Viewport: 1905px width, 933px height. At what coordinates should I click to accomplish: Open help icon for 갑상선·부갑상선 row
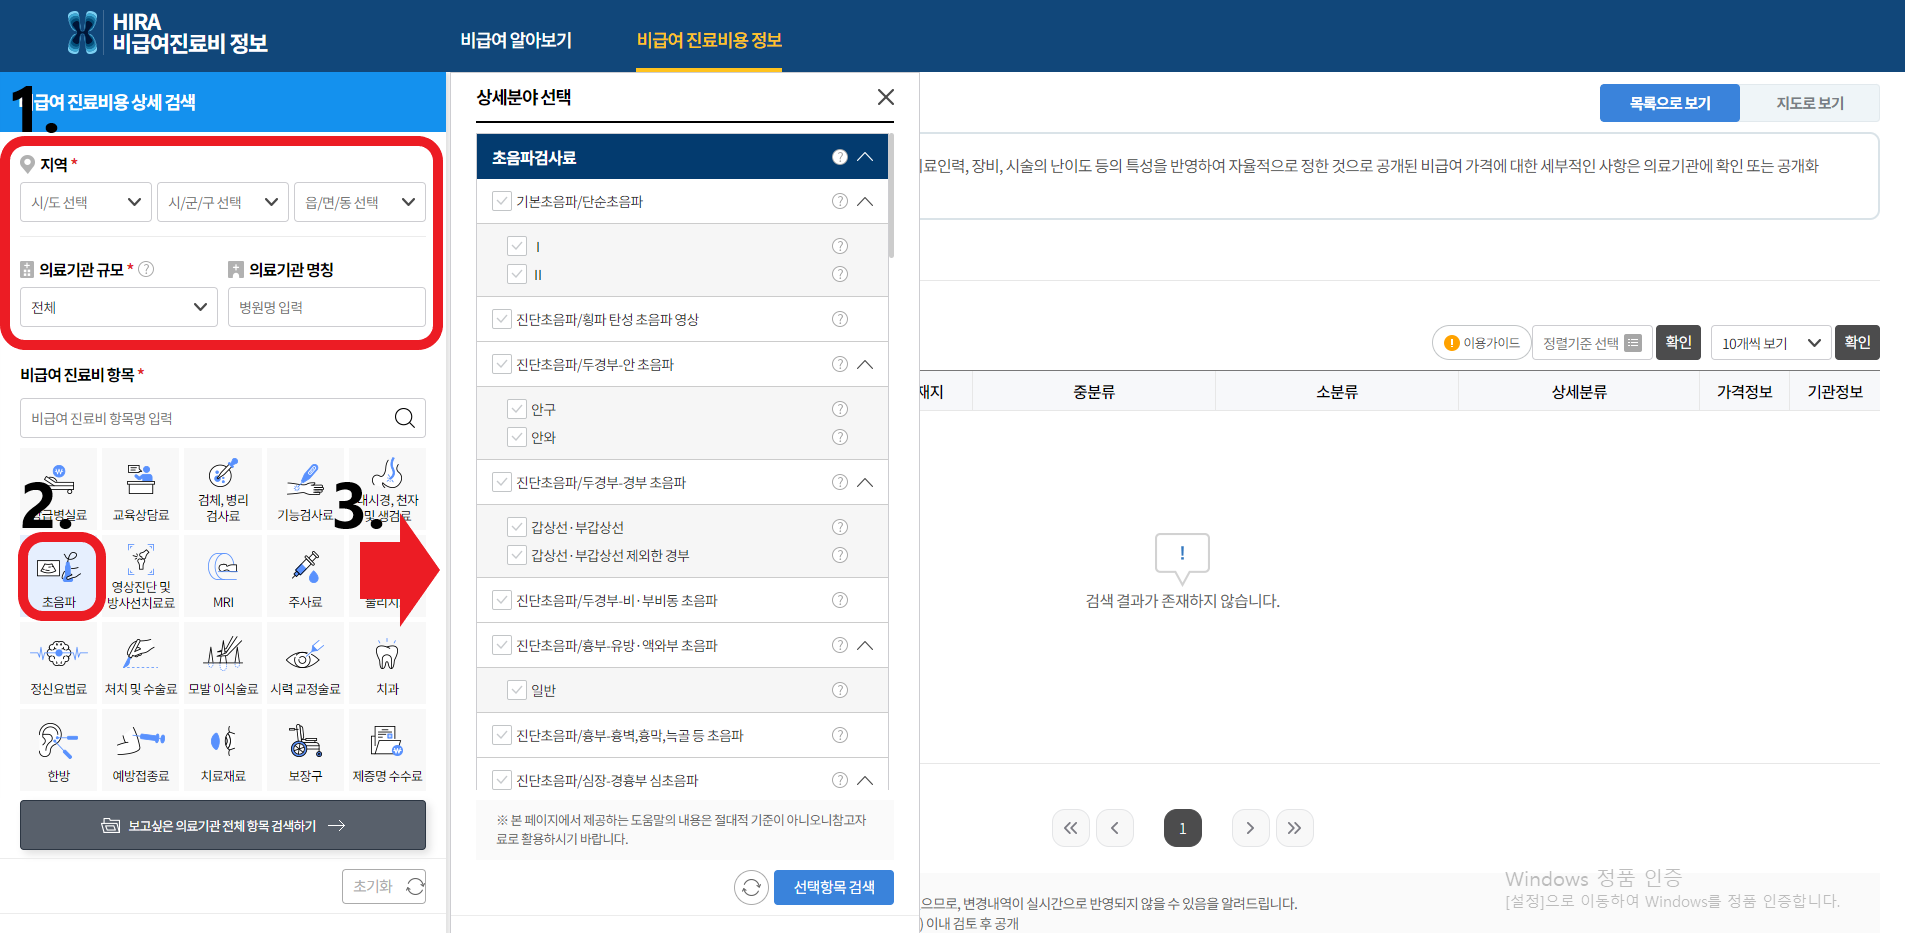(840, 527)
